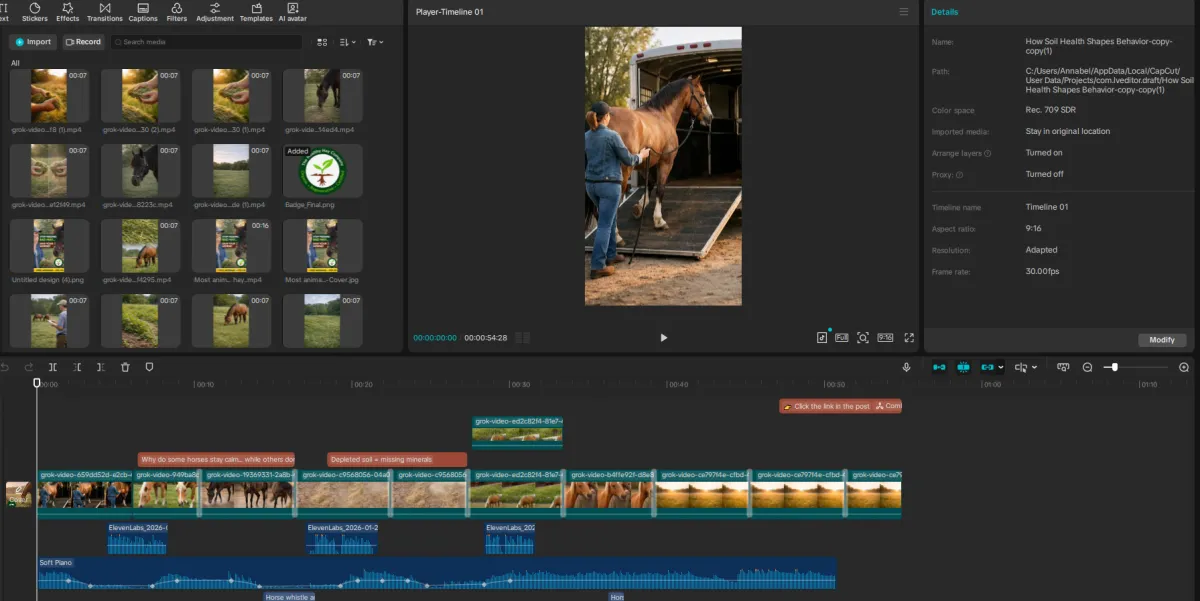Expand the media sort dropdown
Image resolution: width=1200 pixels, height=601 pixels.
click(x=347, y=42)
